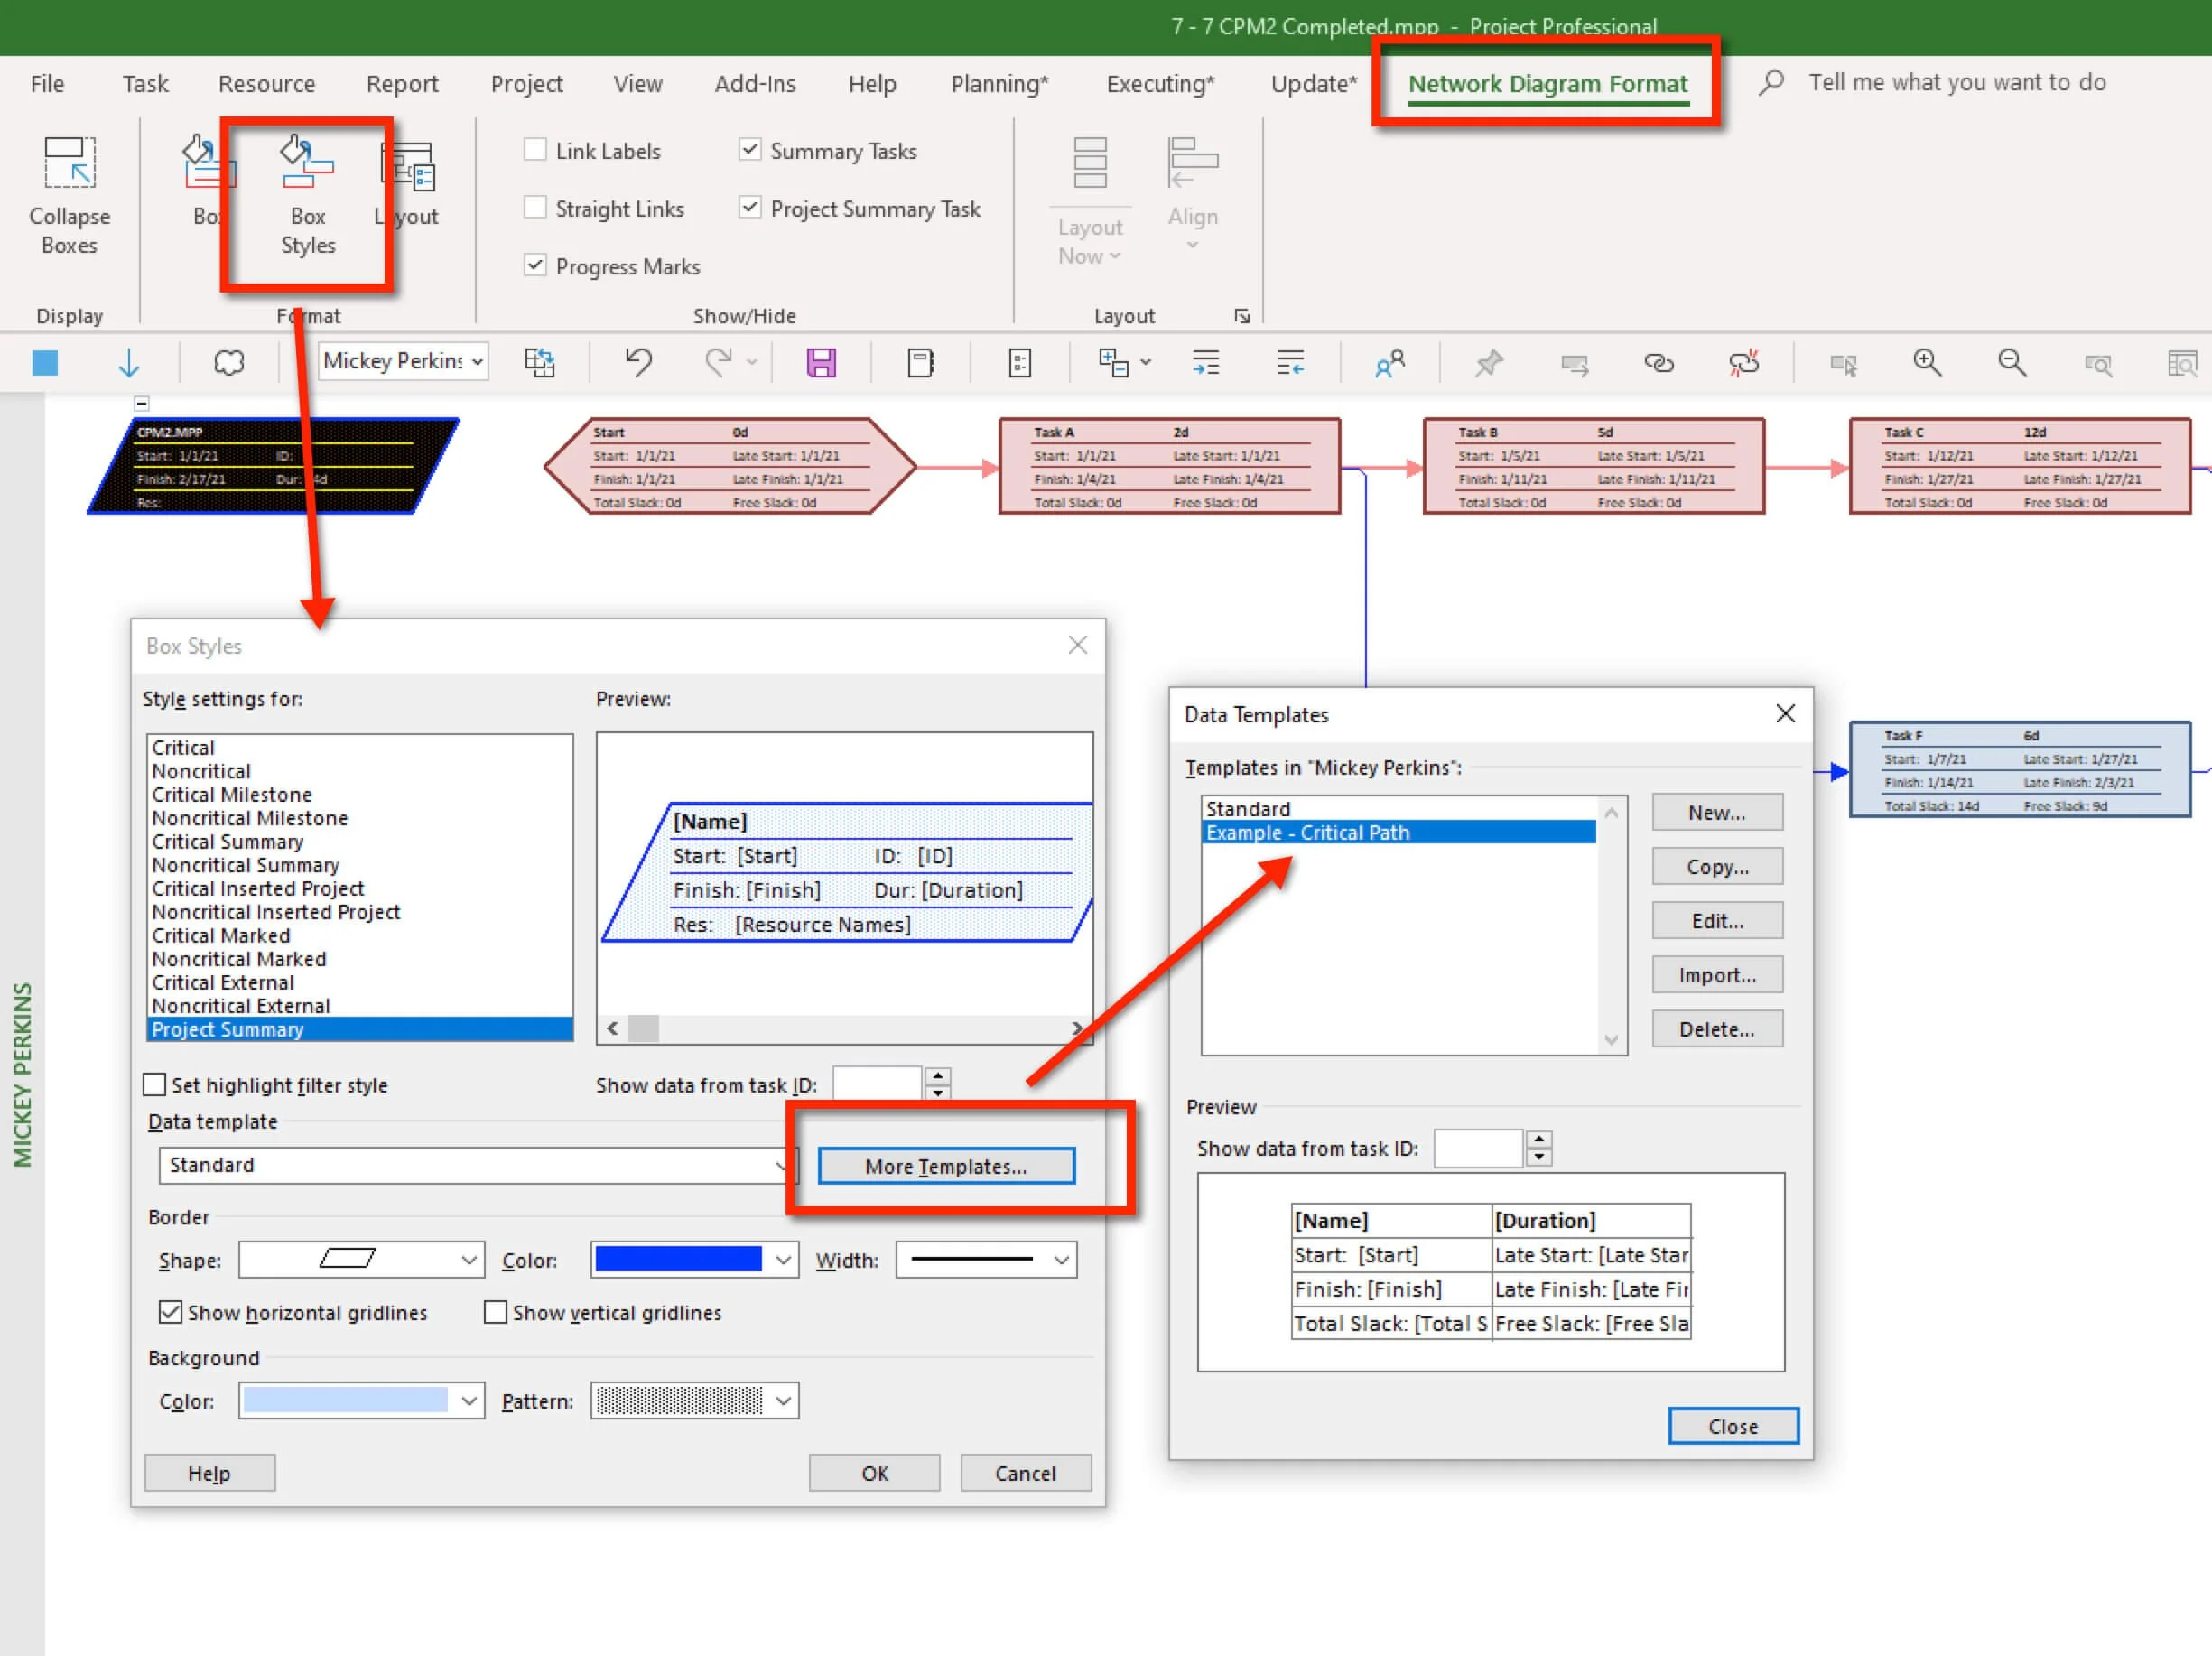Click Import in Data Templates dialog
Image resolution: width=2212 pixels, height=1656 pixels.
tap(1717, 975)
